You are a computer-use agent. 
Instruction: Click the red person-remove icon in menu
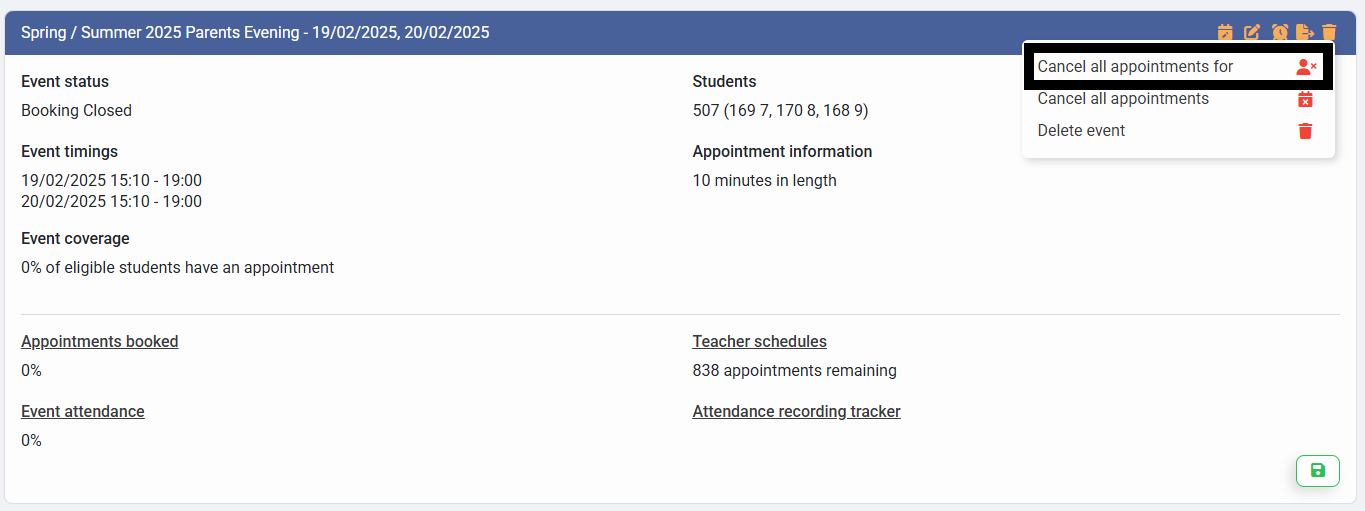[1305, 67]
